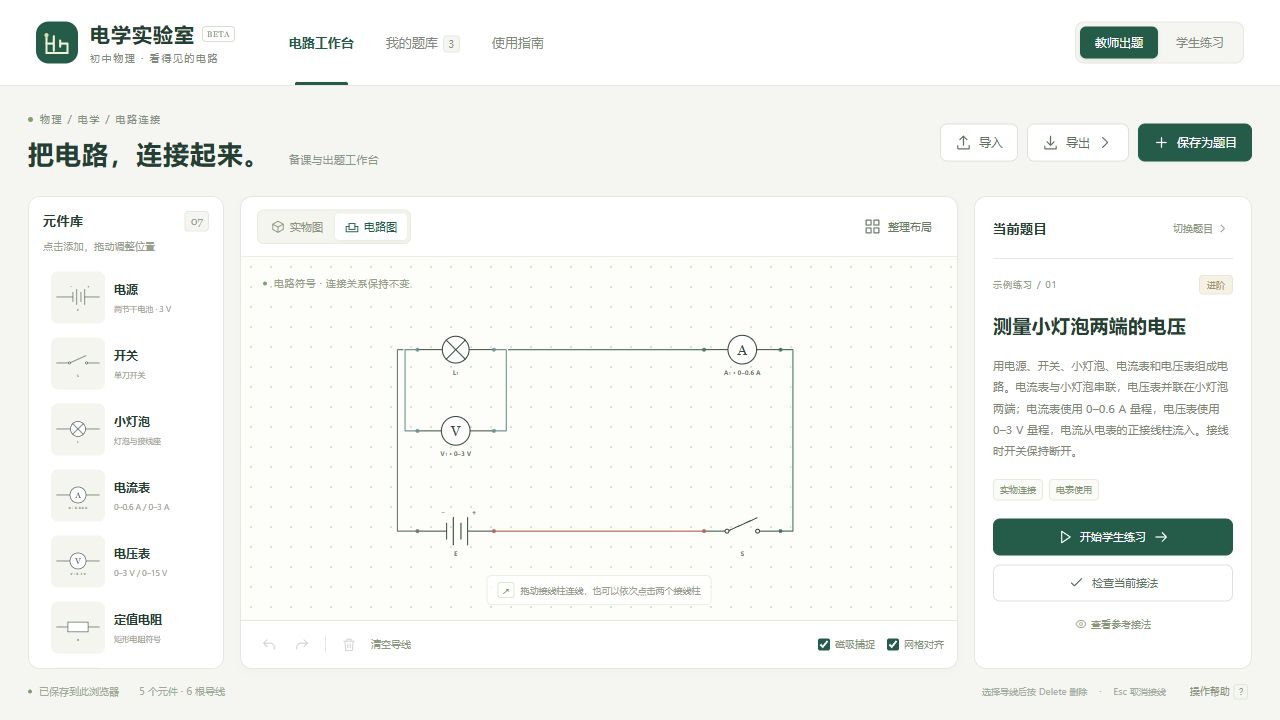Image resolution: width=1280 pixels, height=720 pixels.
Task: Add a 小灯泡 from the component library
Action: [126, 430]
